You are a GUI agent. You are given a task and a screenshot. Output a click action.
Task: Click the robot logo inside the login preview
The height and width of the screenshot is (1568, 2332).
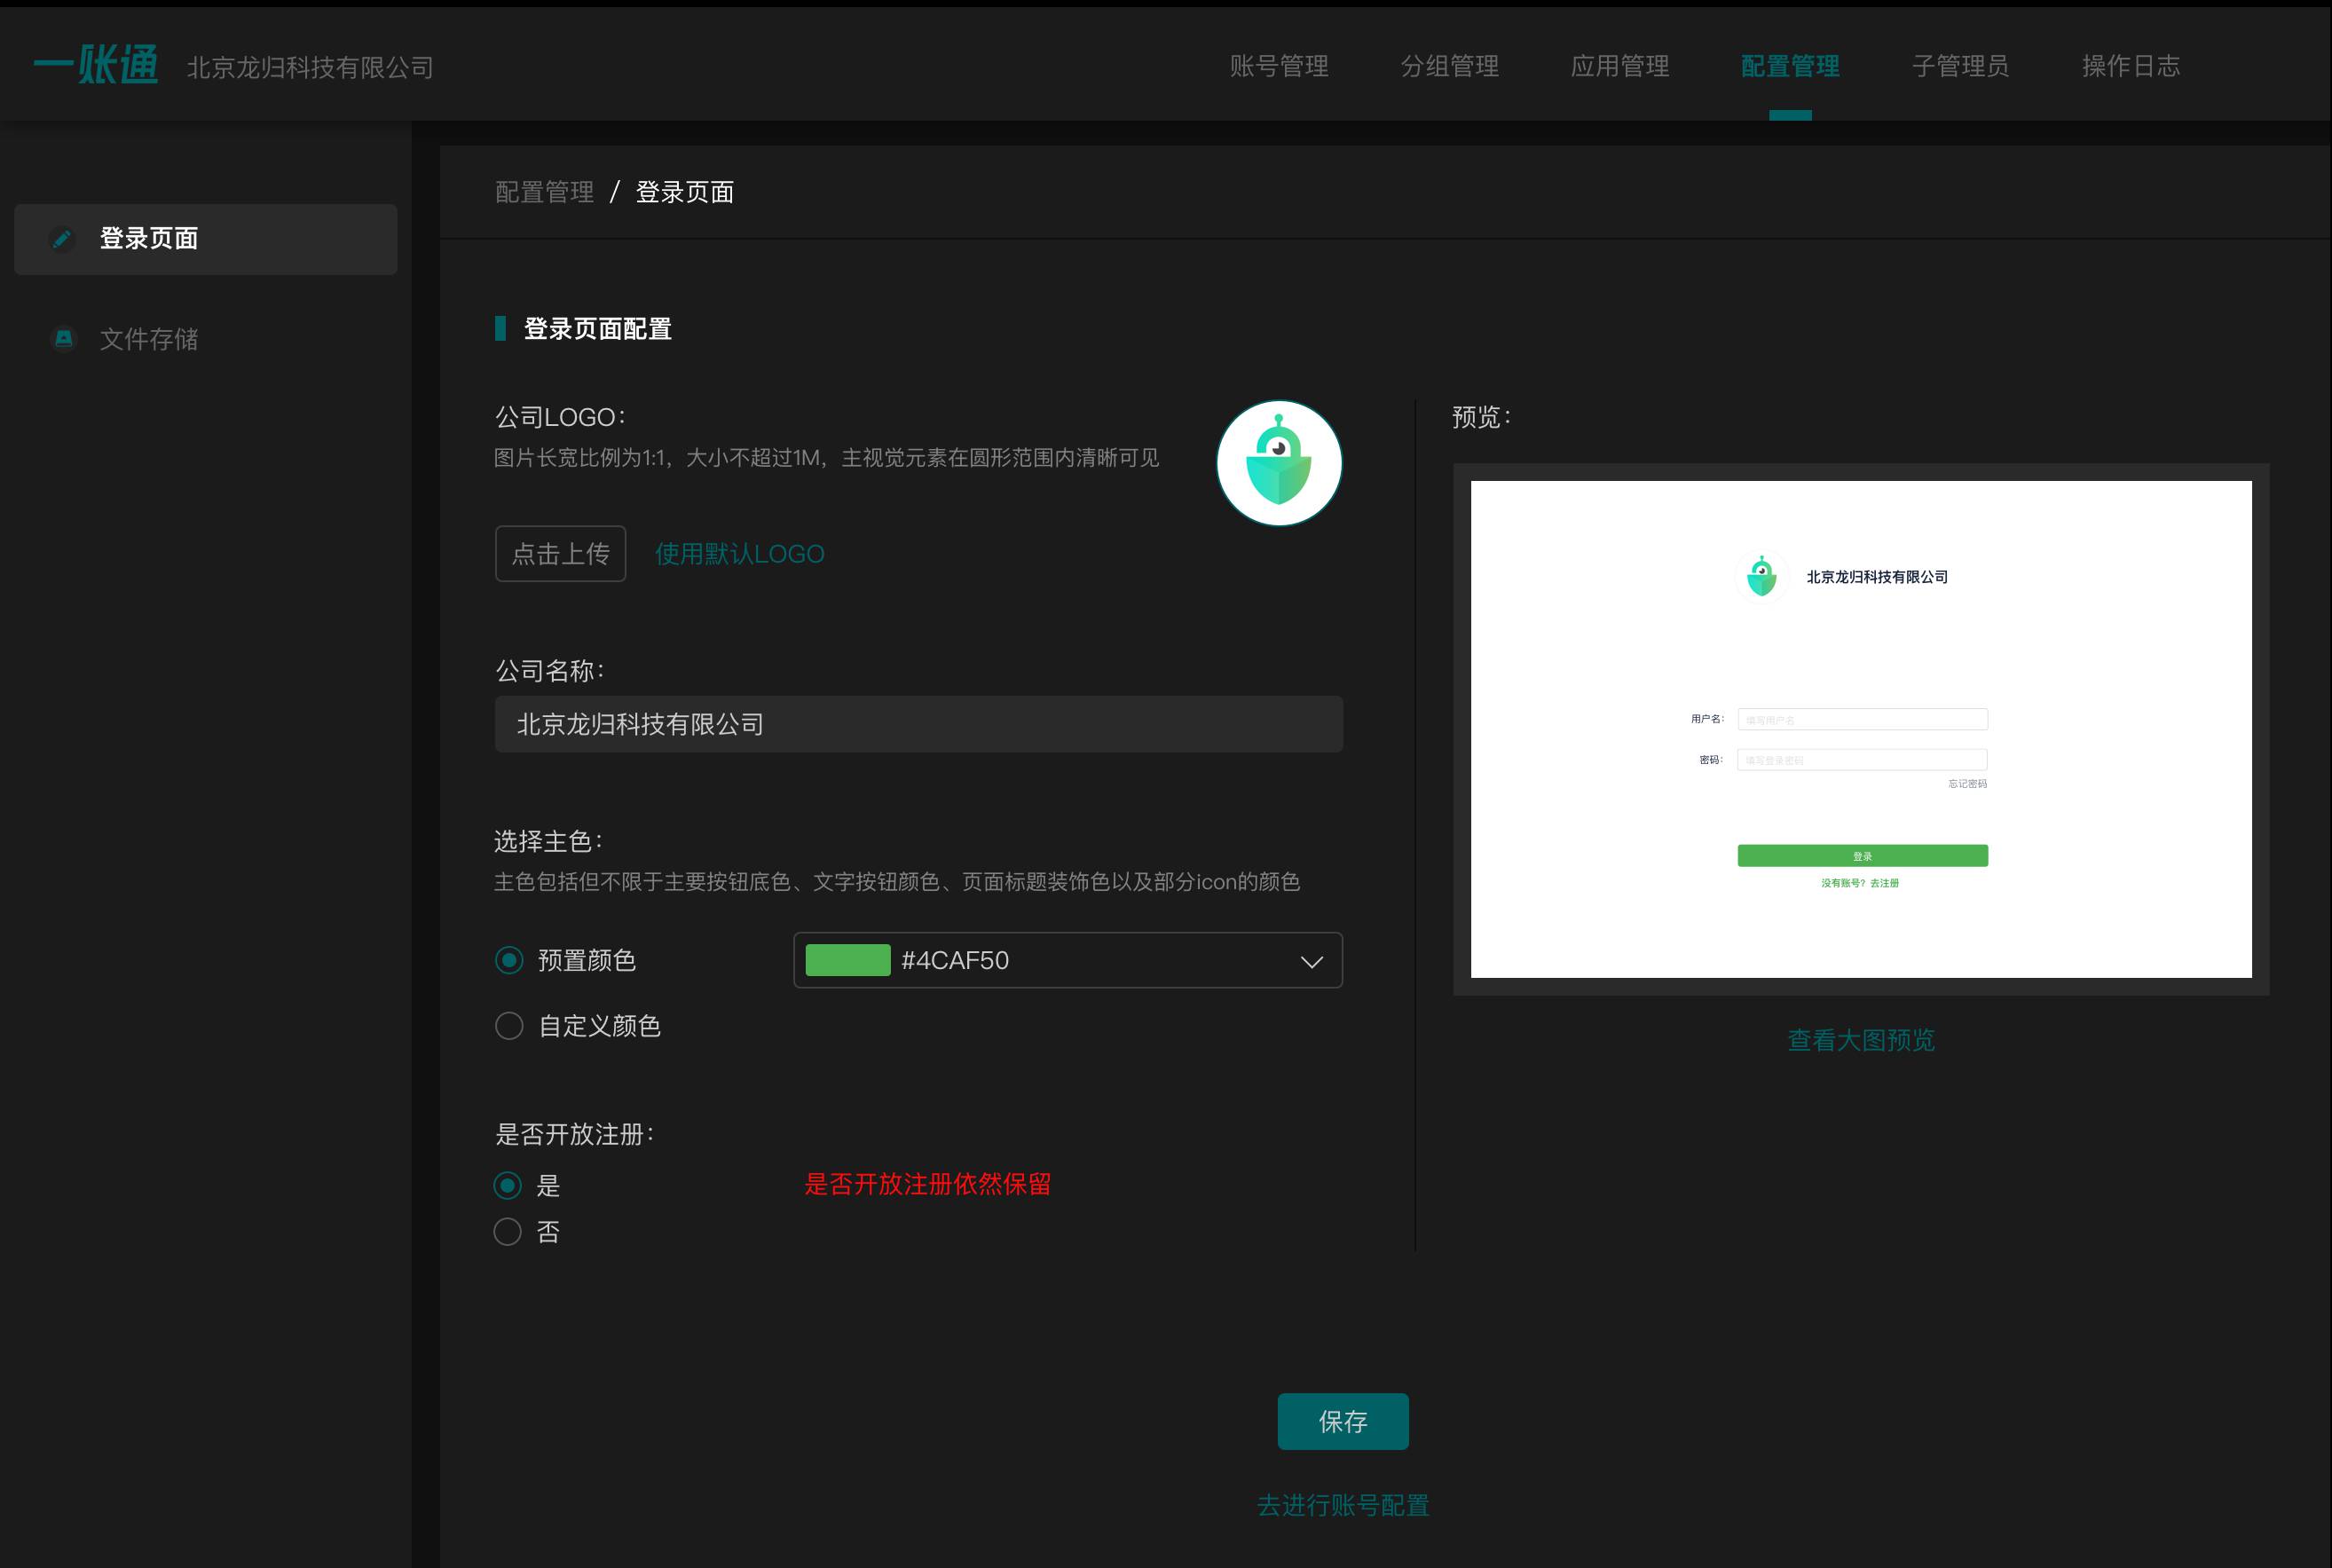coord(1762,574)
